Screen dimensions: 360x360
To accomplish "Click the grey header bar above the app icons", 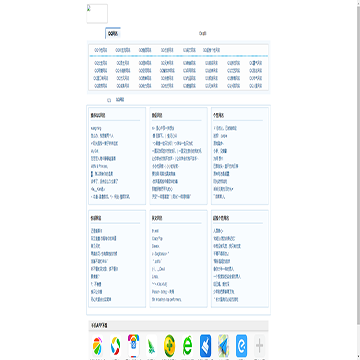I will pos(178,325).
